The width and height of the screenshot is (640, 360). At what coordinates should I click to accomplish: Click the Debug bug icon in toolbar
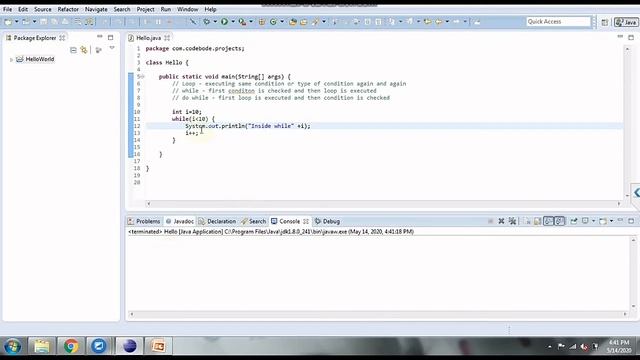[x=207, y=22]
